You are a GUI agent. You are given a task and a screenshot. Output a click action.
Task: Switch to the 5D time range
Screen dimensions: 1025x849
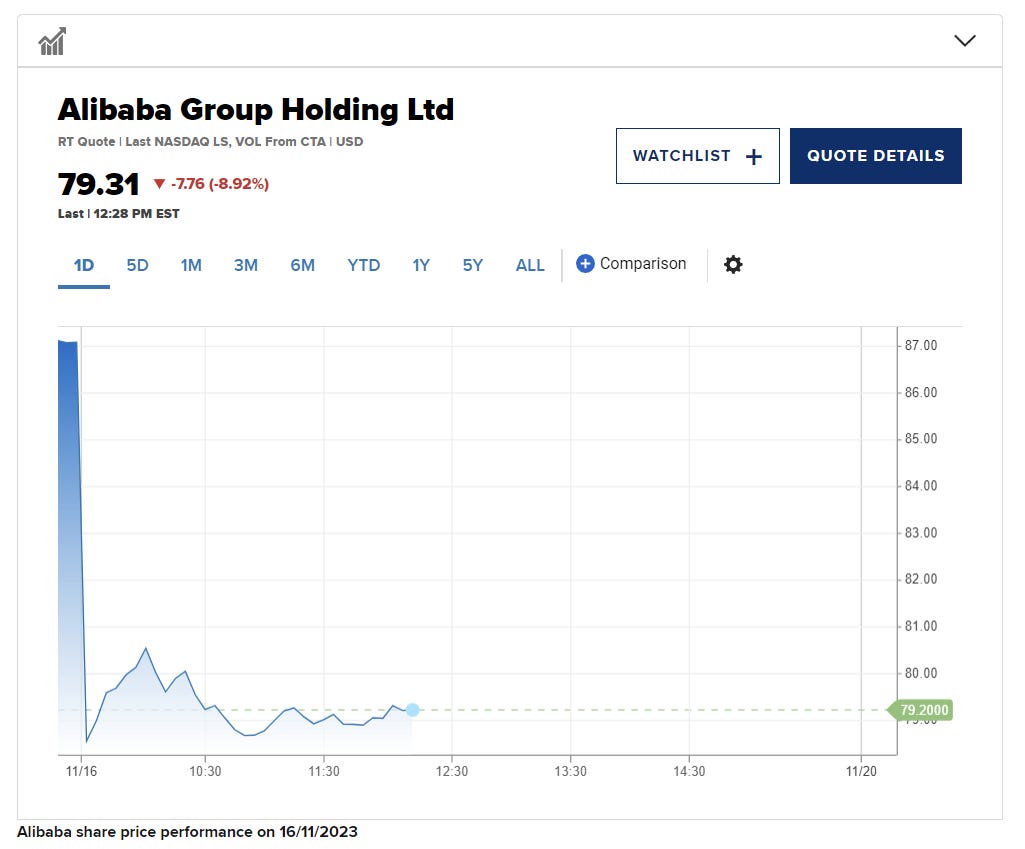coord(137,265)
